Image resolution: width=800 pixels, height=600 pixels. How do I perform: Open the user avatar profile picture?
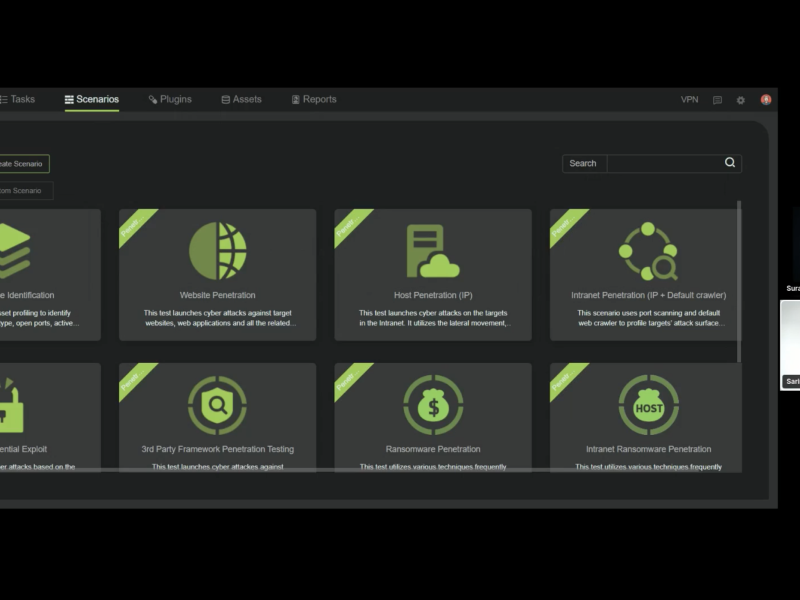[765, 100]
